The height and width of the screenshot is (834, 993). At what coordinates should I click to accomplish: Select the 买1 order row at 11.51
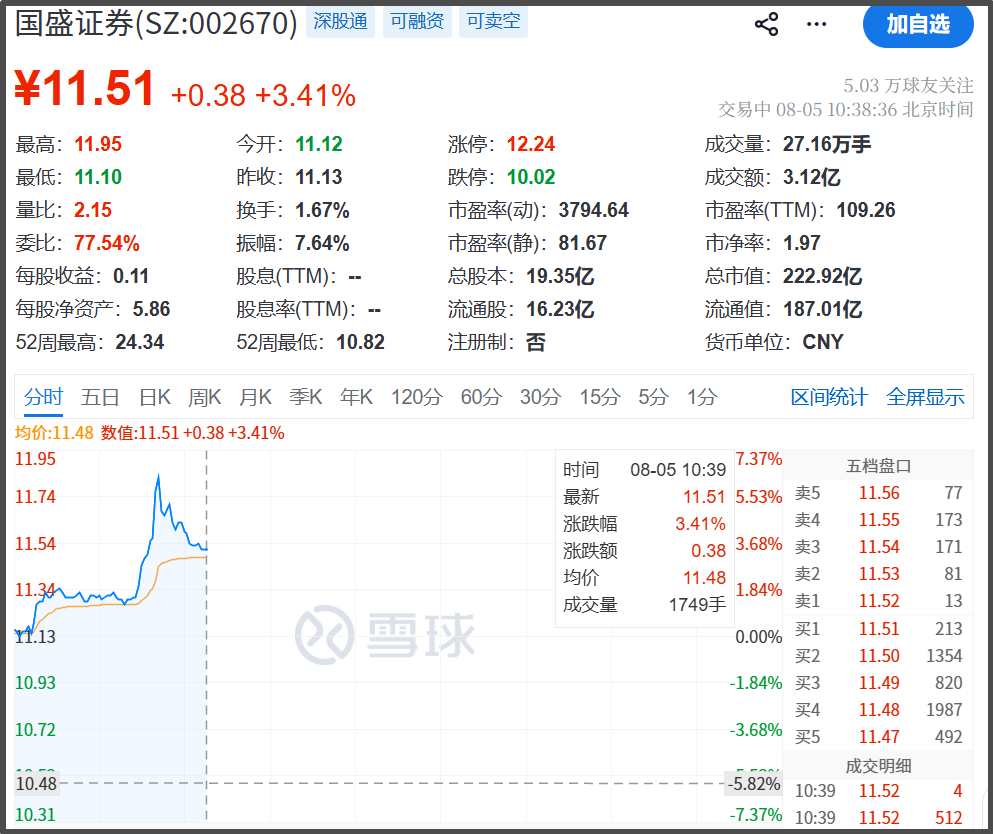[878, 629]
